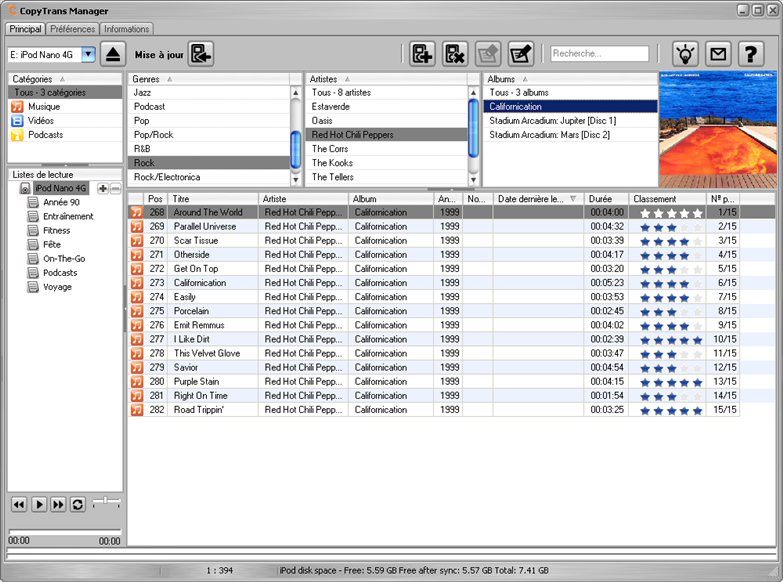Screen dimensions: 783x582
Task: Switch to the Préférences tab
Action: 72,29
